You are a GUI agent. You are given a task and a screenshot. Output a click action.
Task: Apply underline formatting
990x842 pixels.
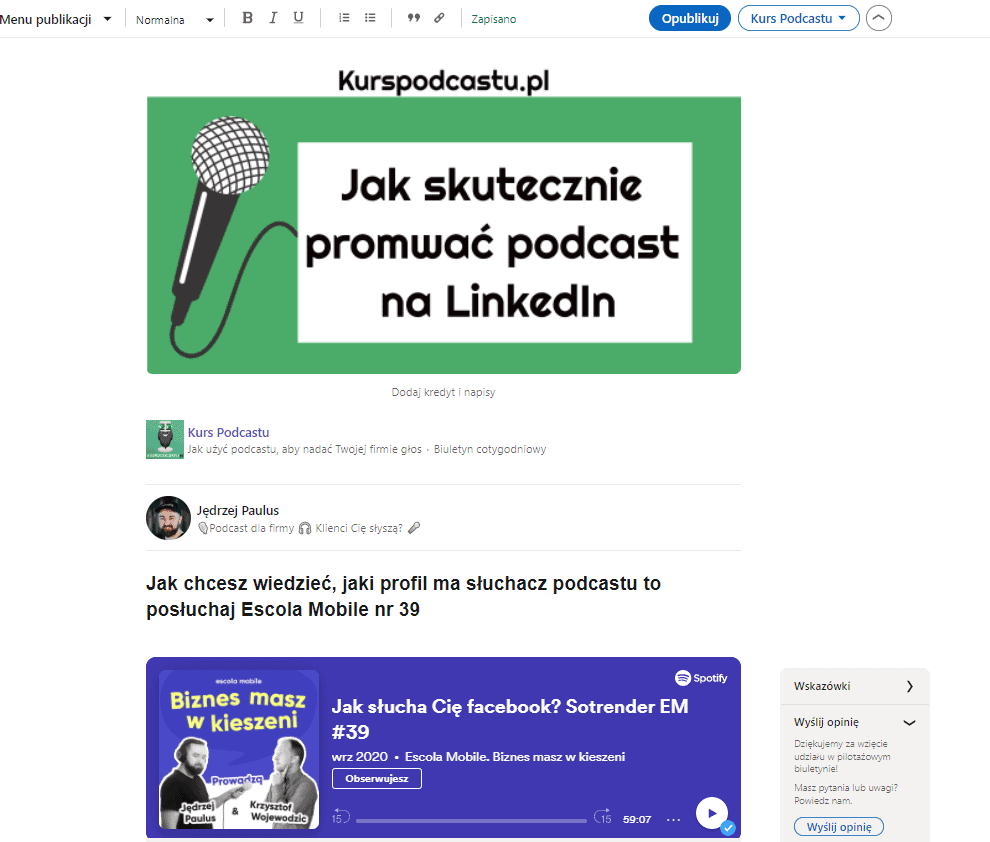pos(299,17)
